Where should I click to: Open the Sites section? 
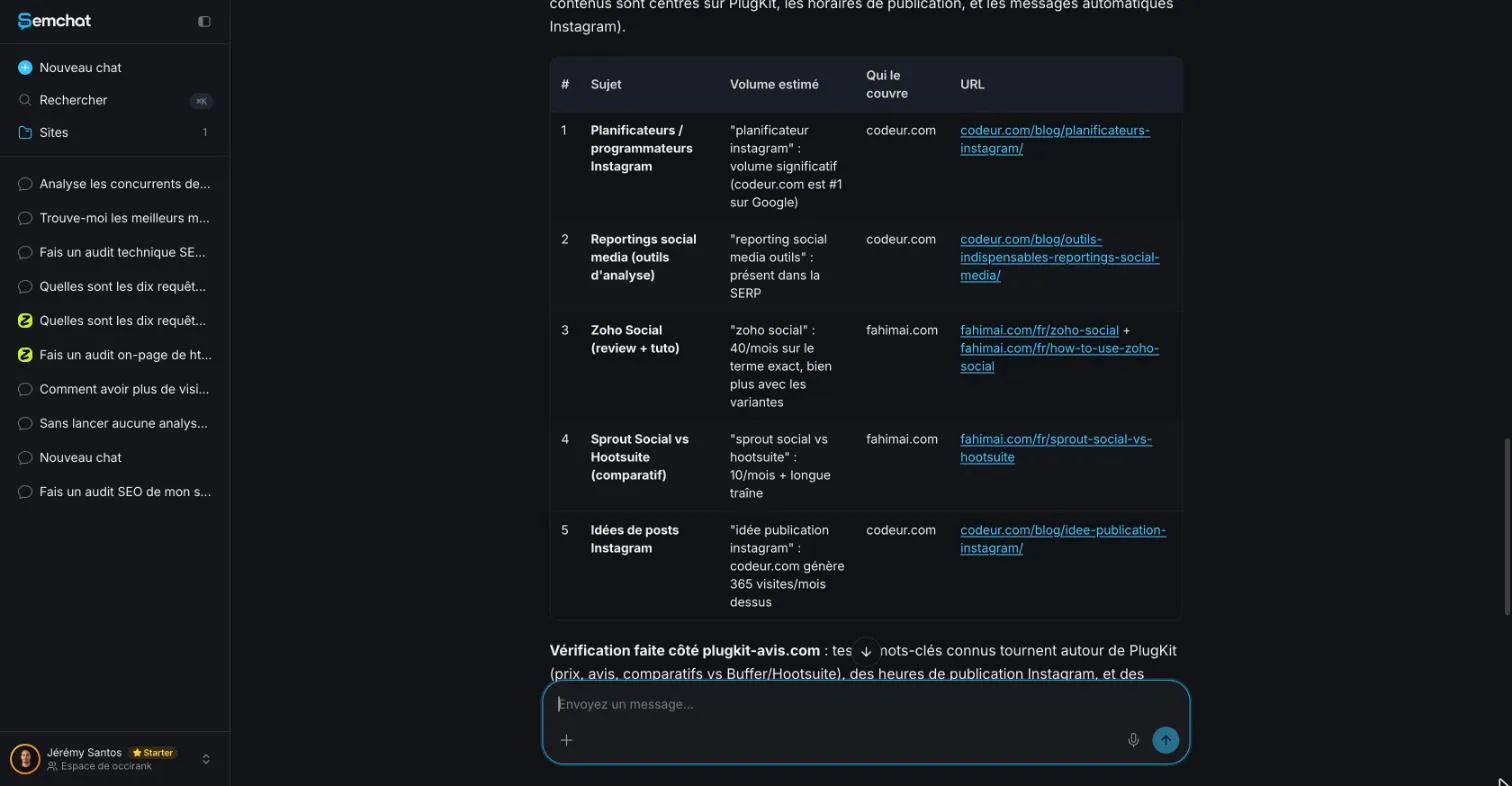[115, 132]
